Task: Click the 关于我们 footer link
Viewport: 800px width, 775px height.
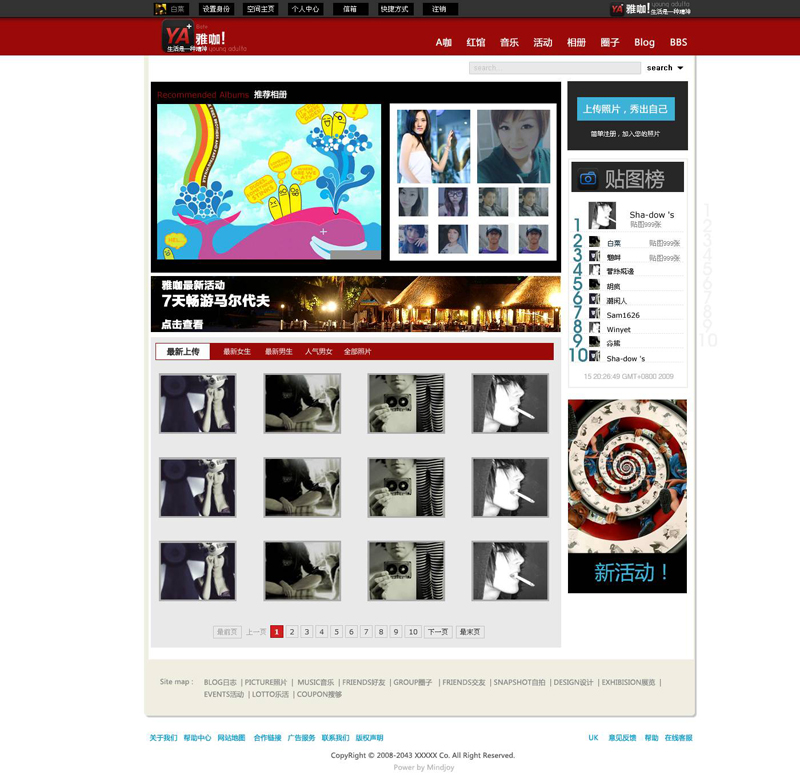Action: click(x=163, y=738)
